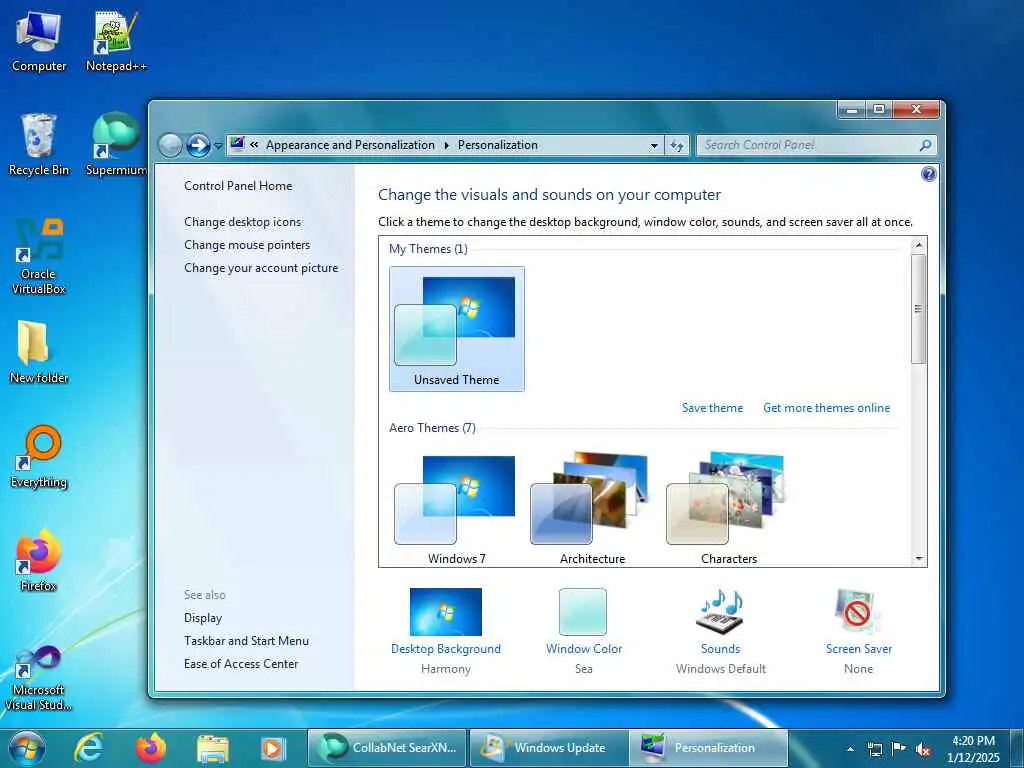This screenshot has height=768, width=1024.
Task: Click the Harmony desktop background thumbnail
Action: pyautogui.click(x=446, y=612)
